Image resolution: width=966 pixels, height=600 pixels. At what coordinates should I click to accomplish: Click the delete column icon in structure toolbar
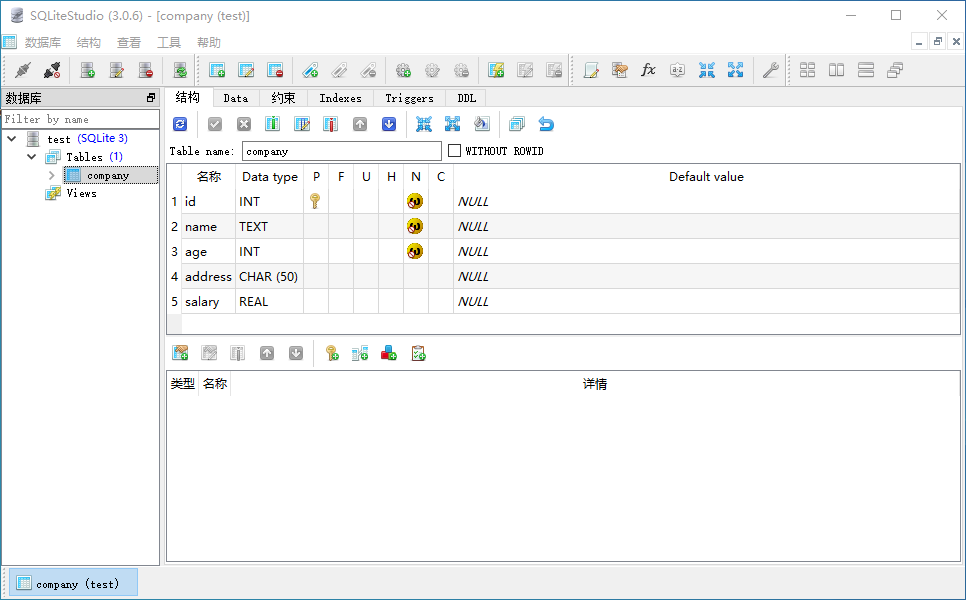tap(331, 124)
